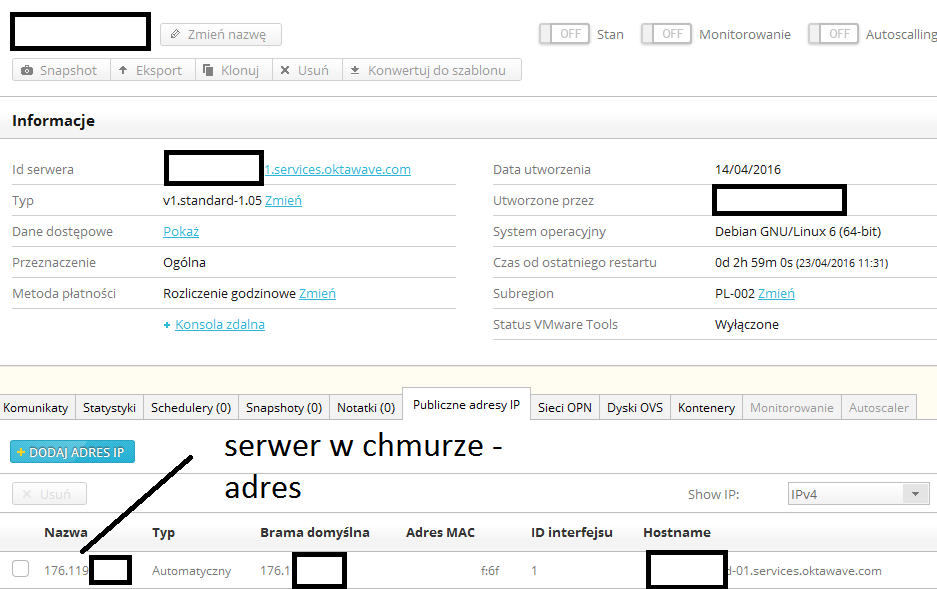Click the Zmień link next to Rozliczenie godzinowe
The image size is (937, 589).
click(x=317, y=294)
